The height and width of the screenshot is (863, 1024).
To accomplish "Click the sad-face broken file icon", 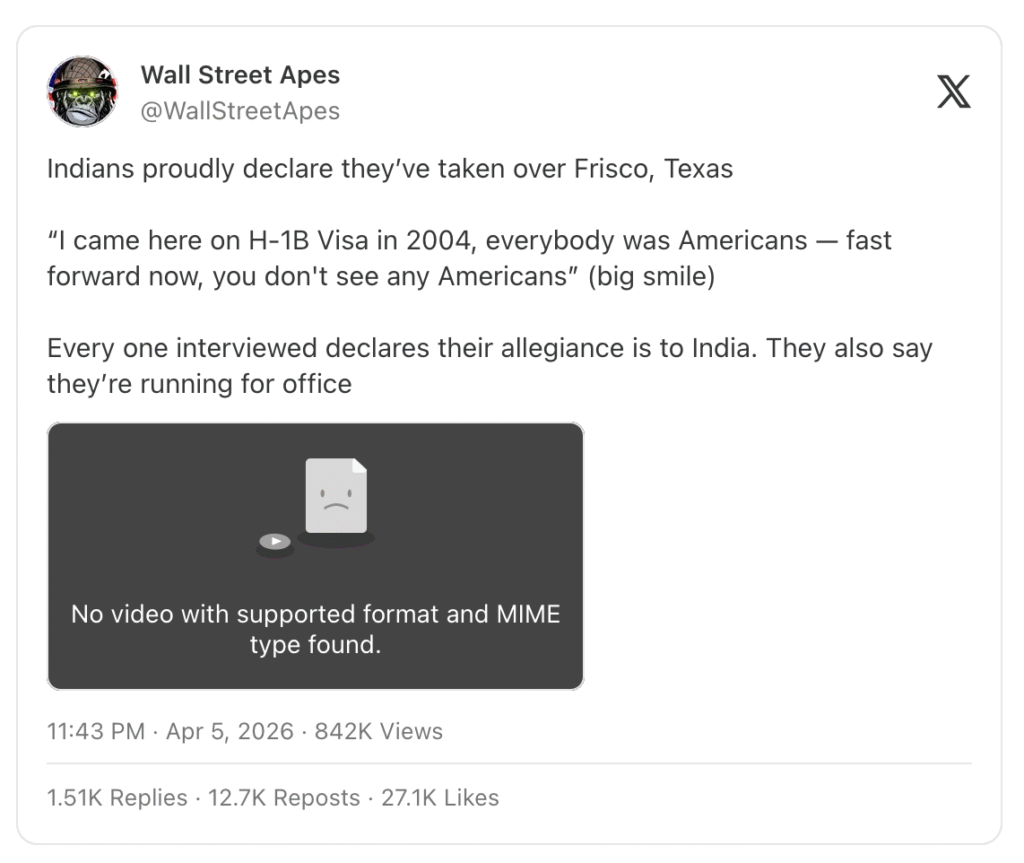I will (x=336, y=496).
